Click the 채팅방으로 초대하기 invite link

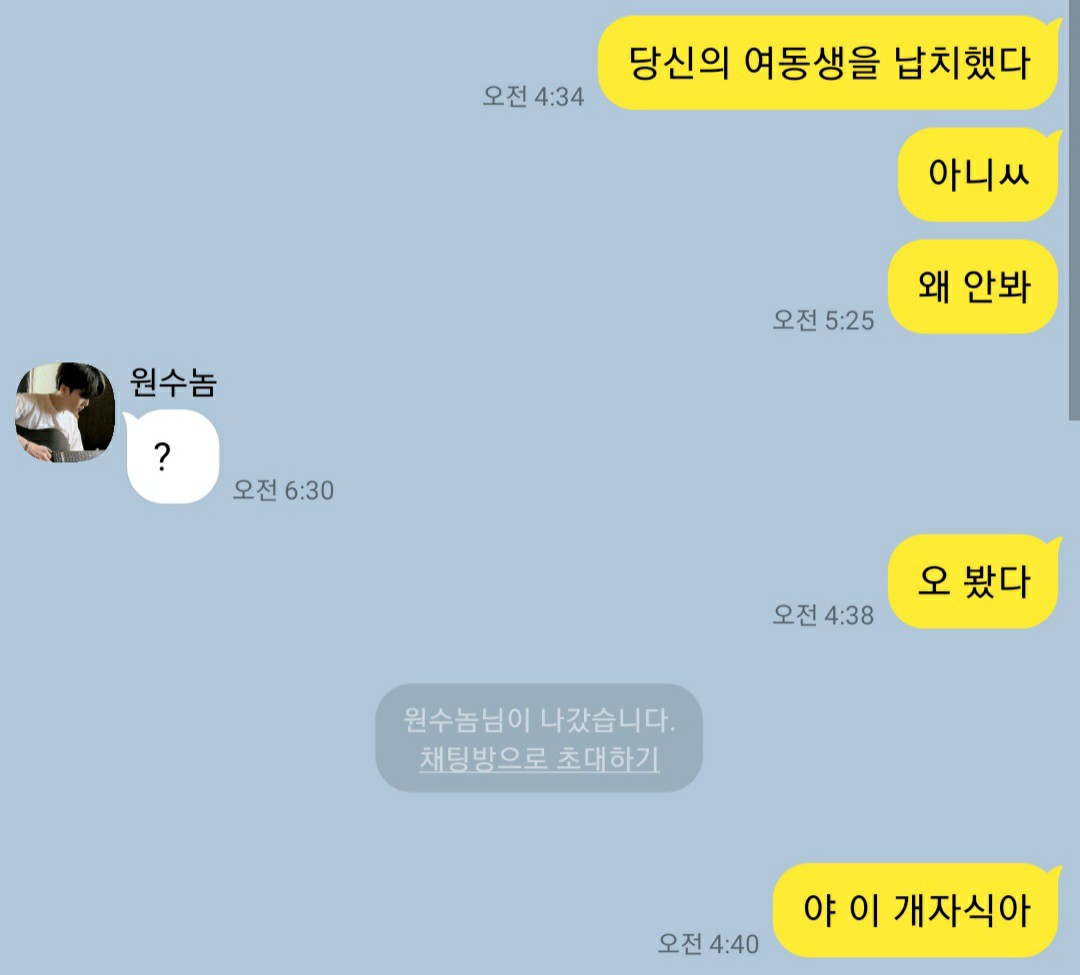coord(539,758)
